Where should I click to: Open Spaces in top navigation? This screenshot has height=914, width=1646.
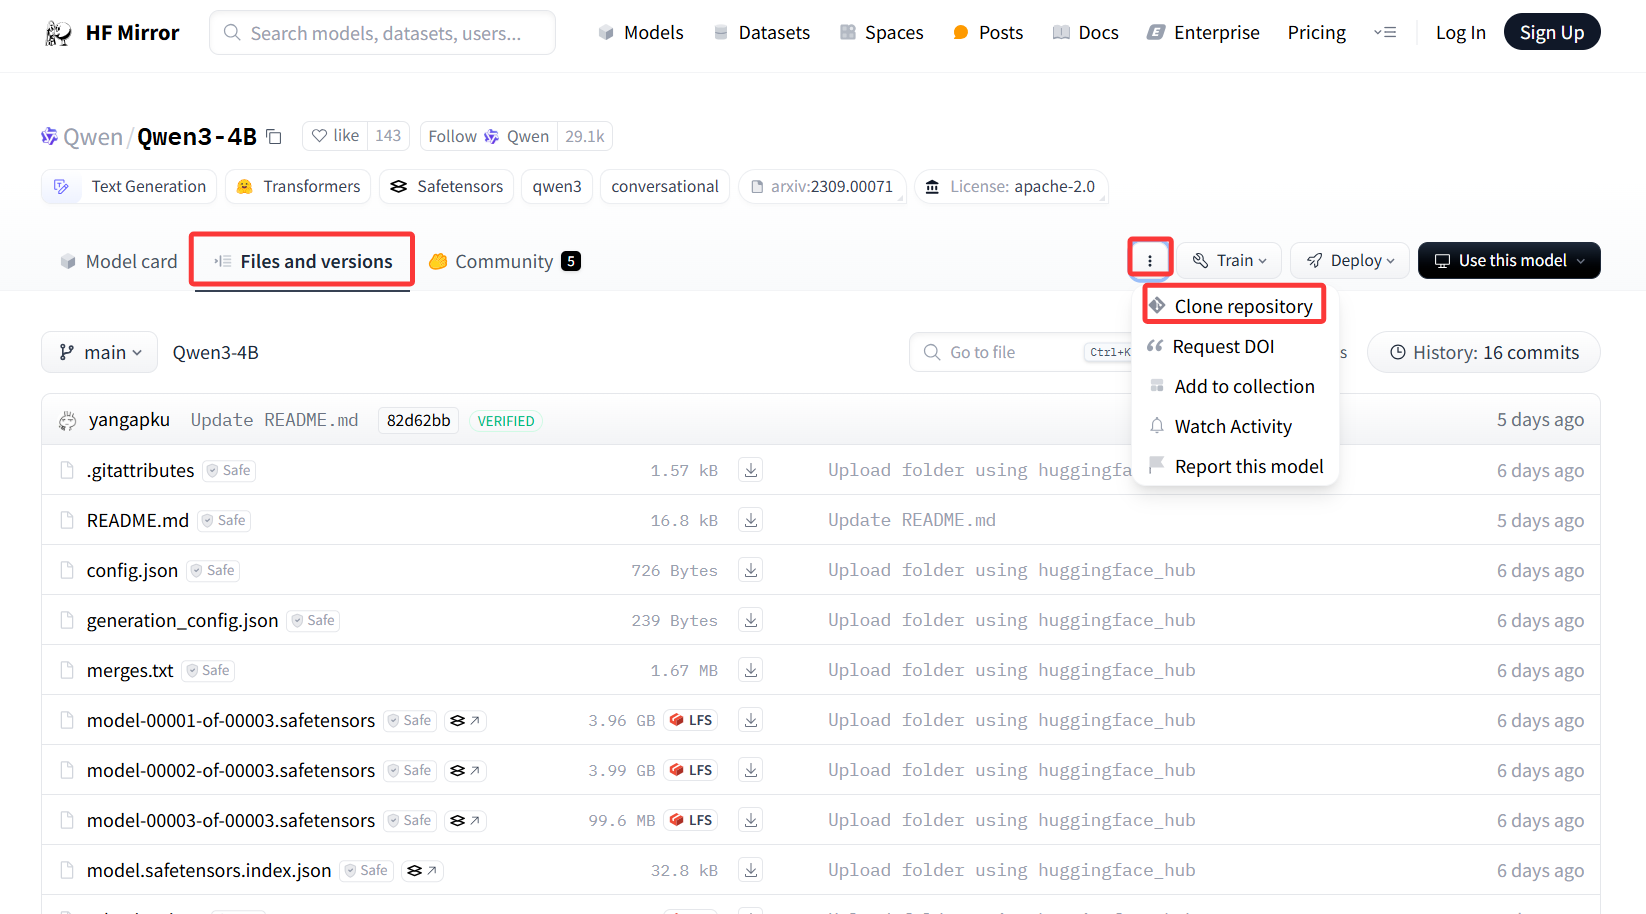(881, 32)
